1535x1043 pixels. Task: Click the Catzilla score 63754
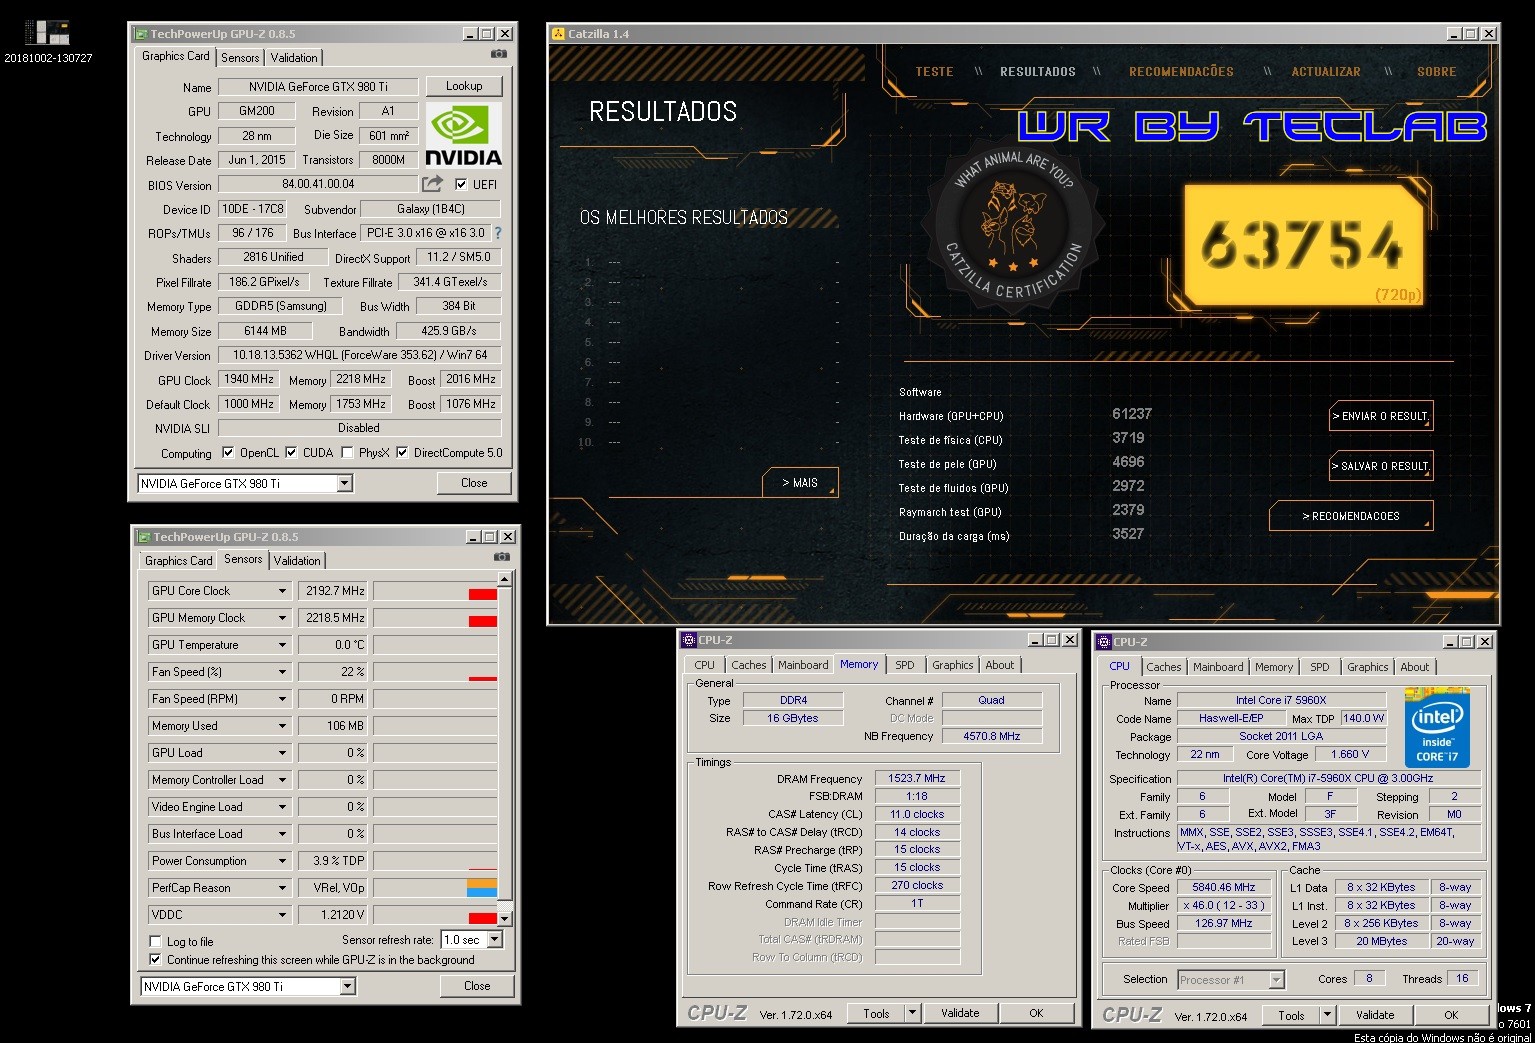coord(1303,245)
